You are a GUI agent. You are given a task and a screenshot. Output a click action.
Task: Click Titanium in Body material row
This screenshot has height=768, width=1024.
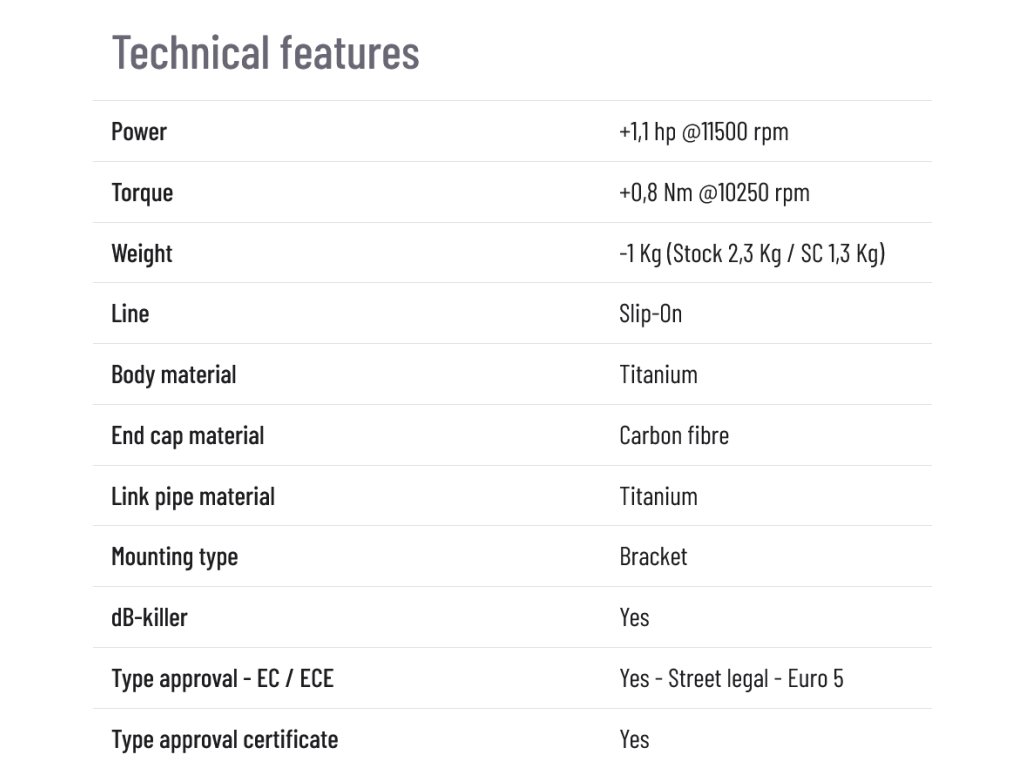click(658, 375)
